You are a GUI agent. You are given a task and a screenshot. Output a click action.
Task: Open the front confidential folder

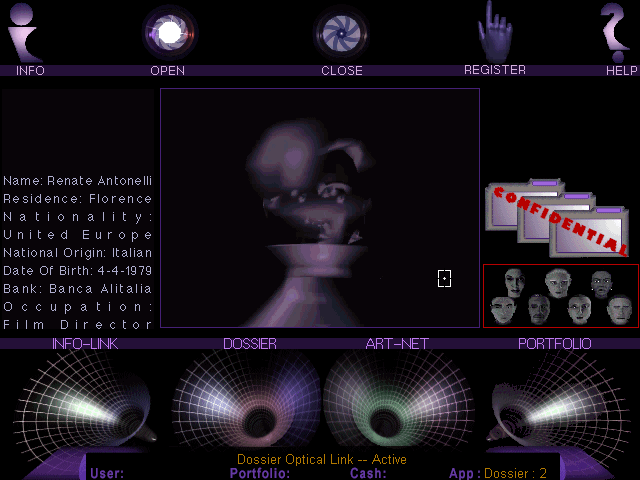589,232
